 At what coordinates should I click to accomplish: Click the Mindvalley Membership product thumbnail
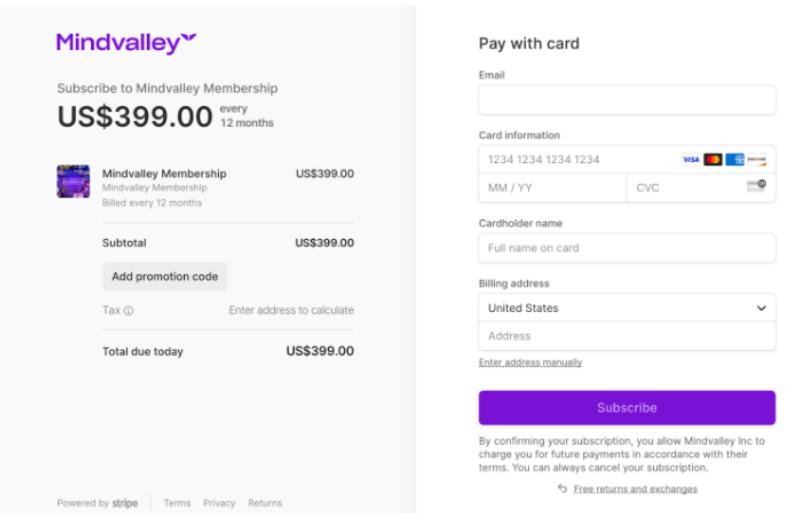point(73,181)
